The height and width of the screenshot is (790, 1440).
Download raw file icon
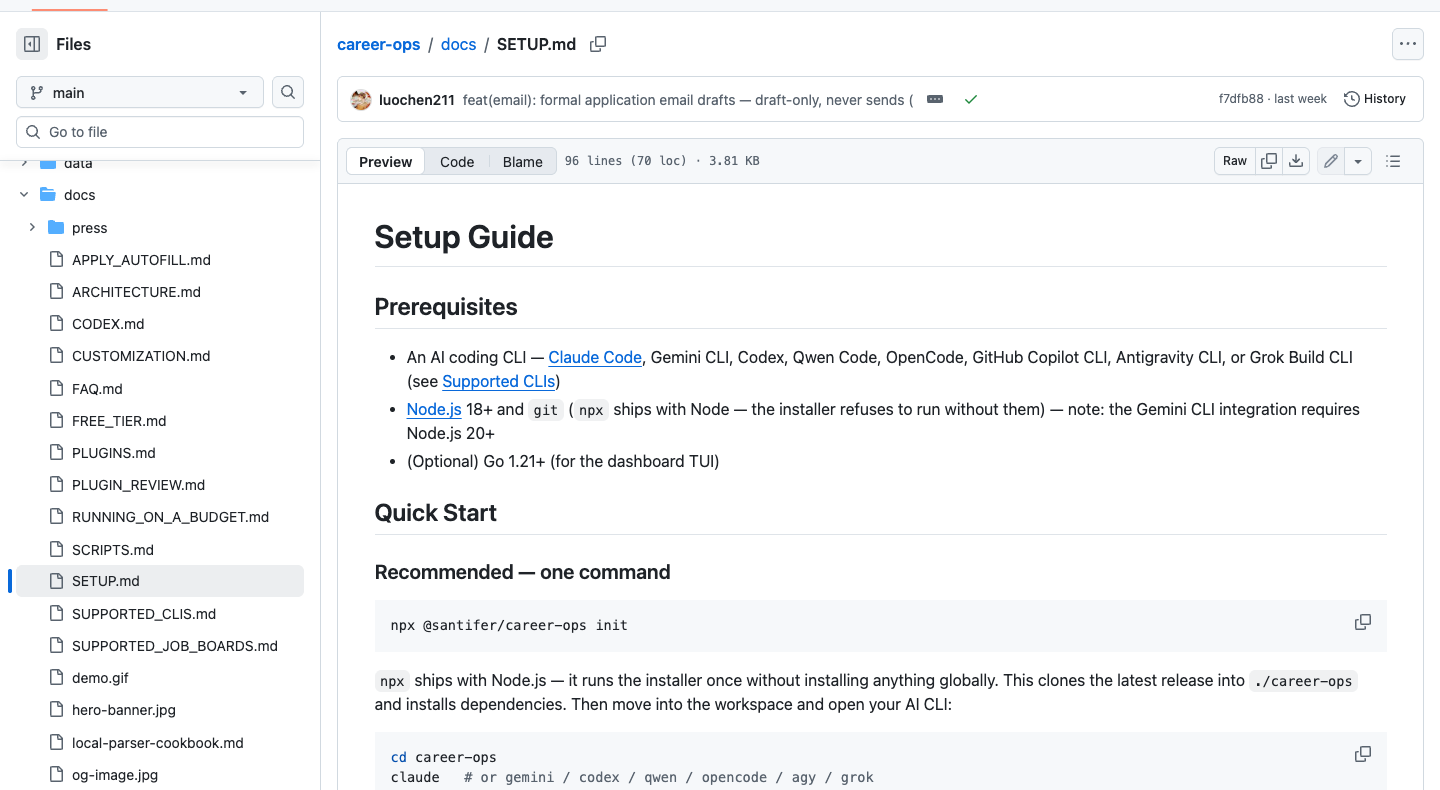click(x=1296, y=161)
